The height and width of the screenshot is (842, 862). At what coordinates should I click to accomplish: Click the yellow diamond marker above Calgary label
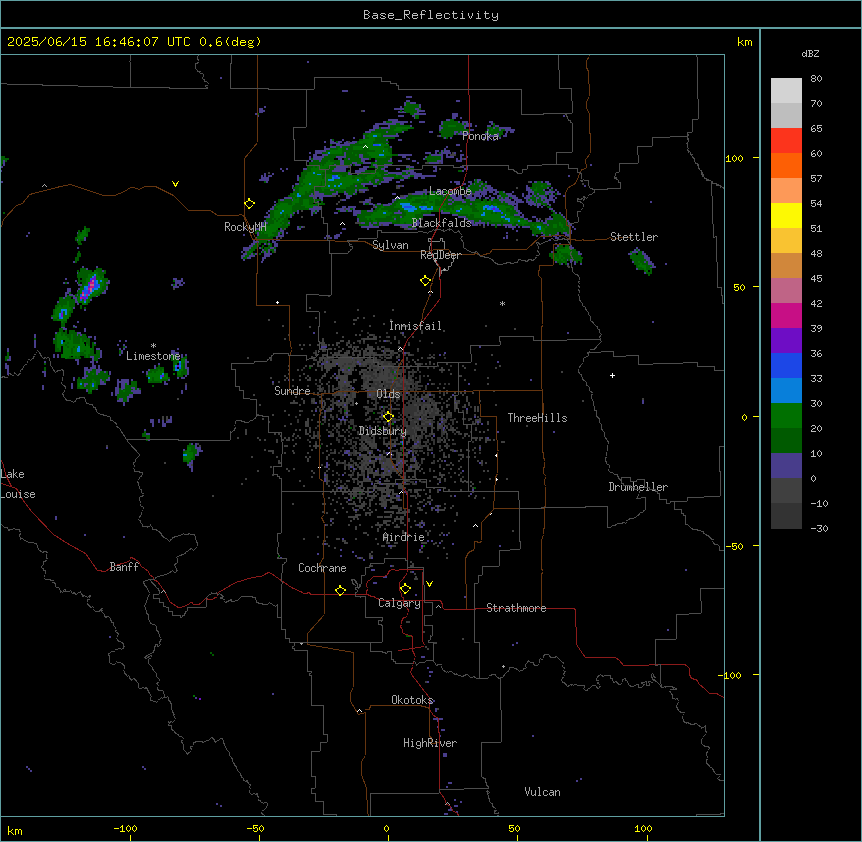[x=405, y=589]
